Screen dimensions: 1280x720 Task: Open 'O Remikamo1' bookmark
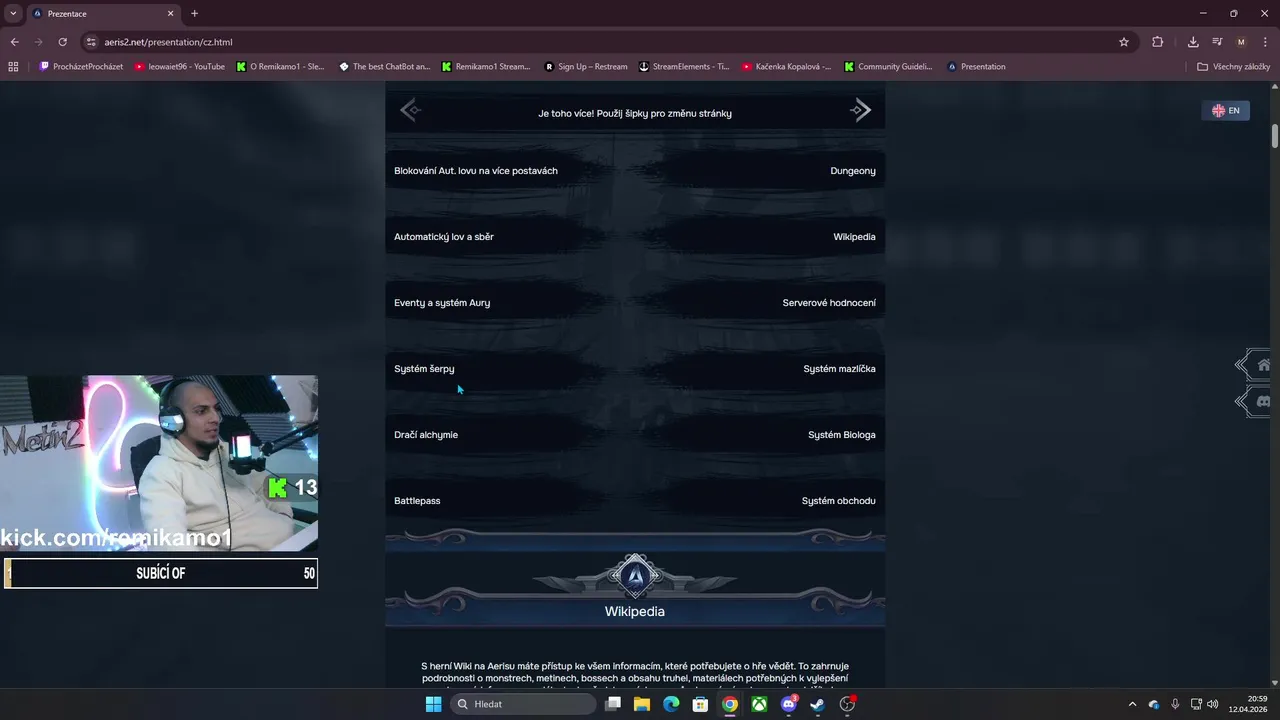(280, 67)
